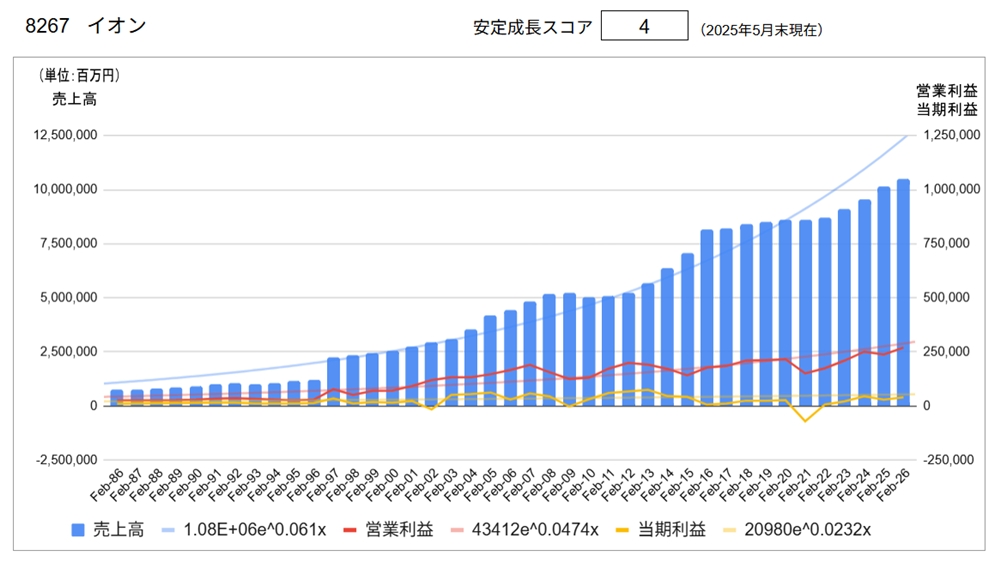The width and height of the screenshot is (1000, 568).
Task: Click the 500,000 right axis value
Action: tap(946, 298)
